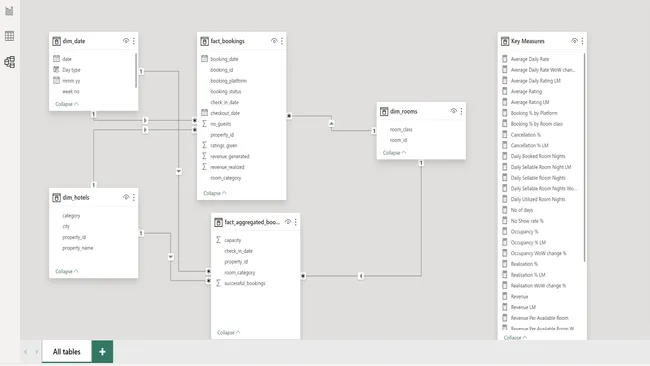Click measure icon beside Average Daily Rate
Screen dimensions: 650x366
point(504,59)
